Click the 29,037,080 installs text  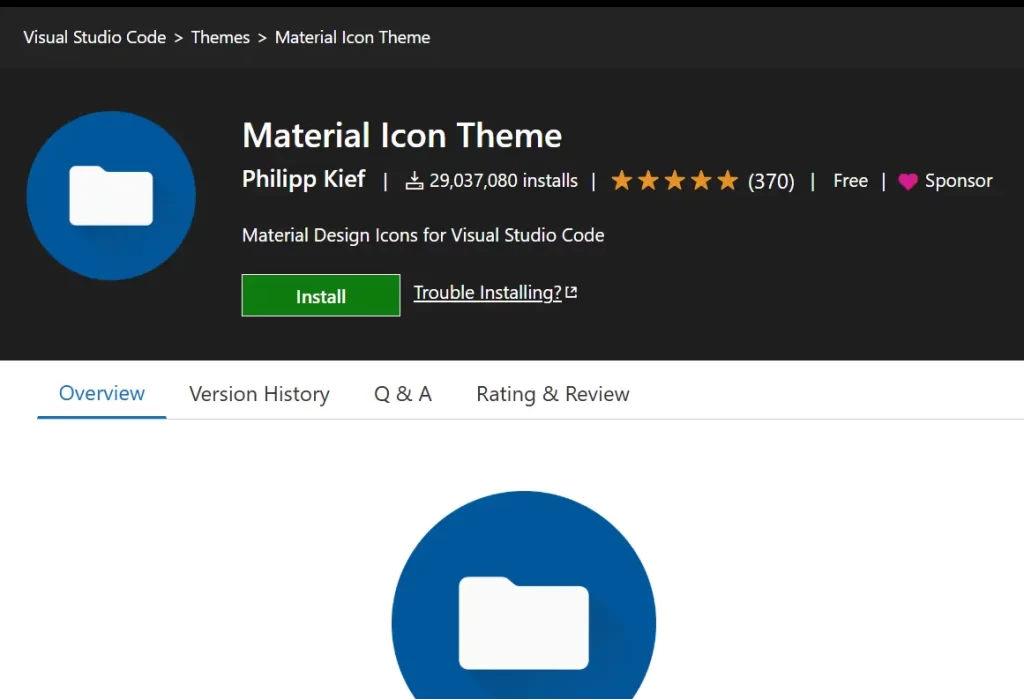click(x=504, y=180)
